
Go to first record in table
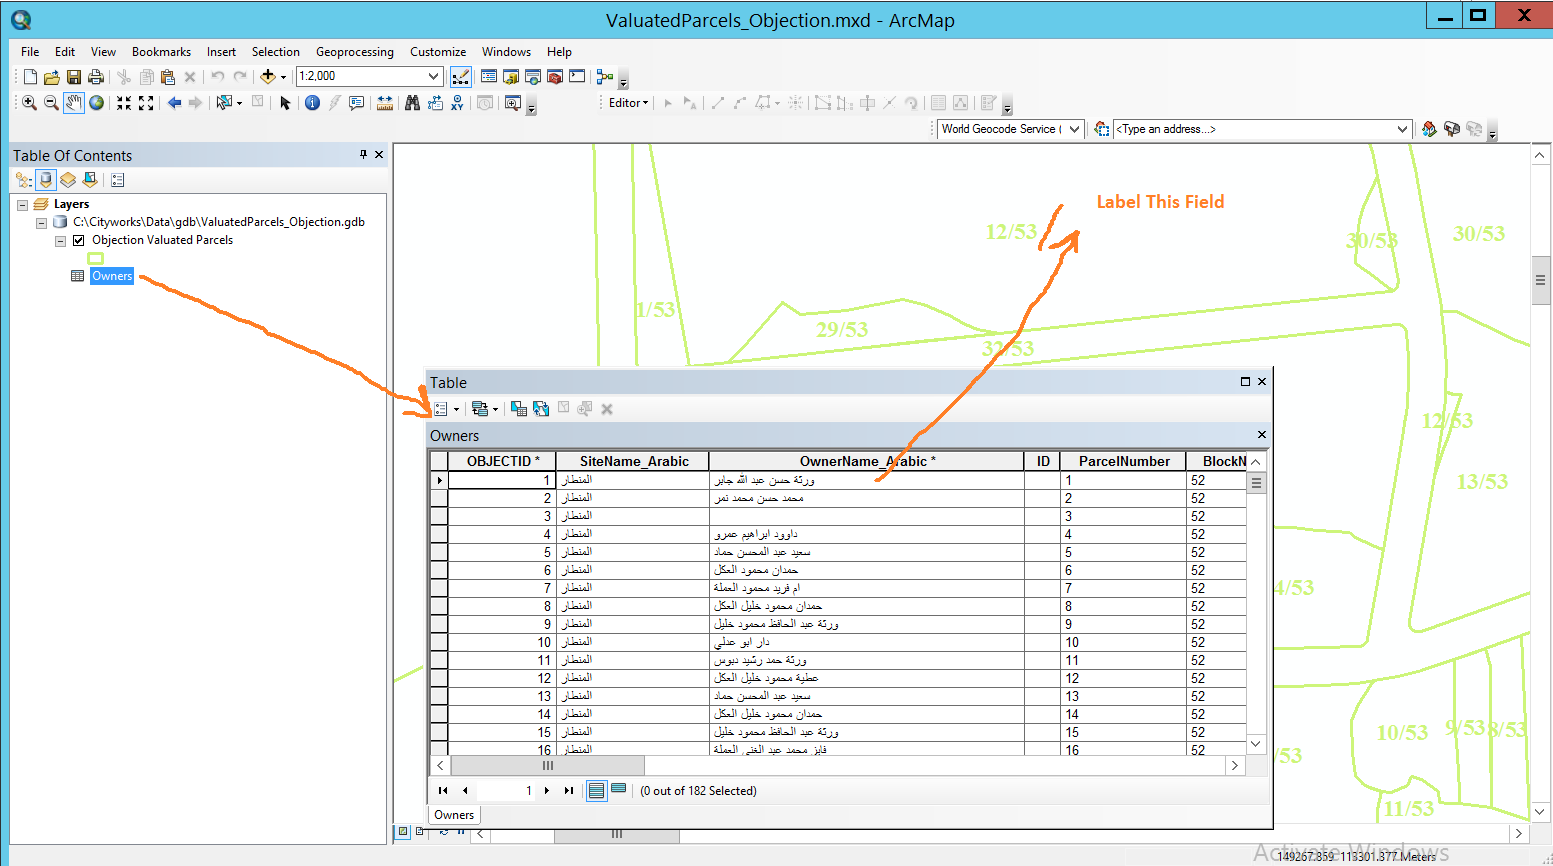click(x=443, y=790)
